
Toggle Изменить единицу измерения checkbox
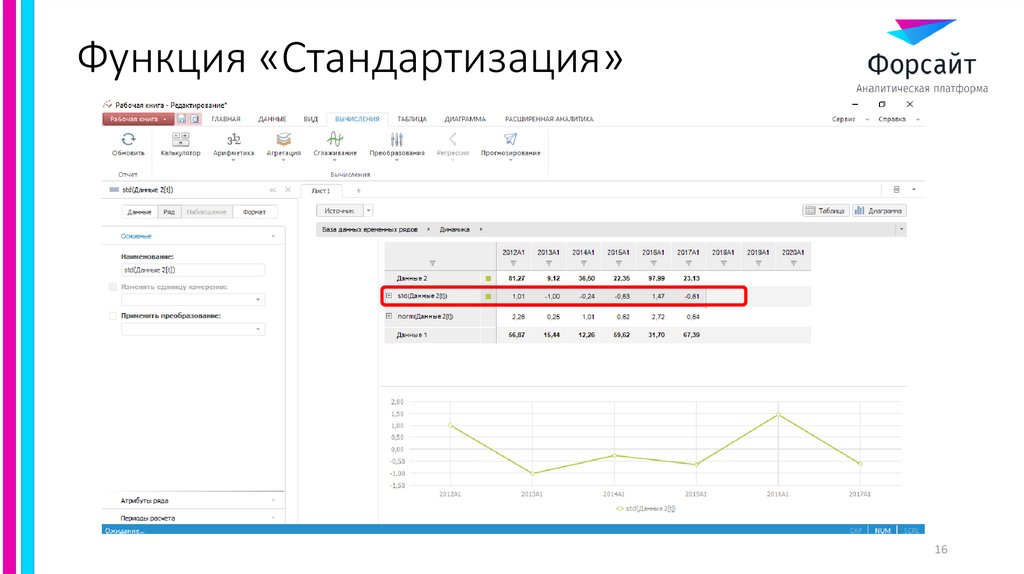pos(113,287)
